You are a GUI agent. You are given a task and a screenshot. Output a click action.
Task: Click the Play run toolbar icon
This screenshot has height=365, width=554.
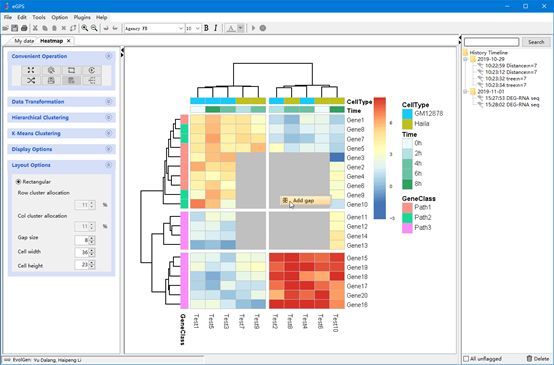point(253,28)
